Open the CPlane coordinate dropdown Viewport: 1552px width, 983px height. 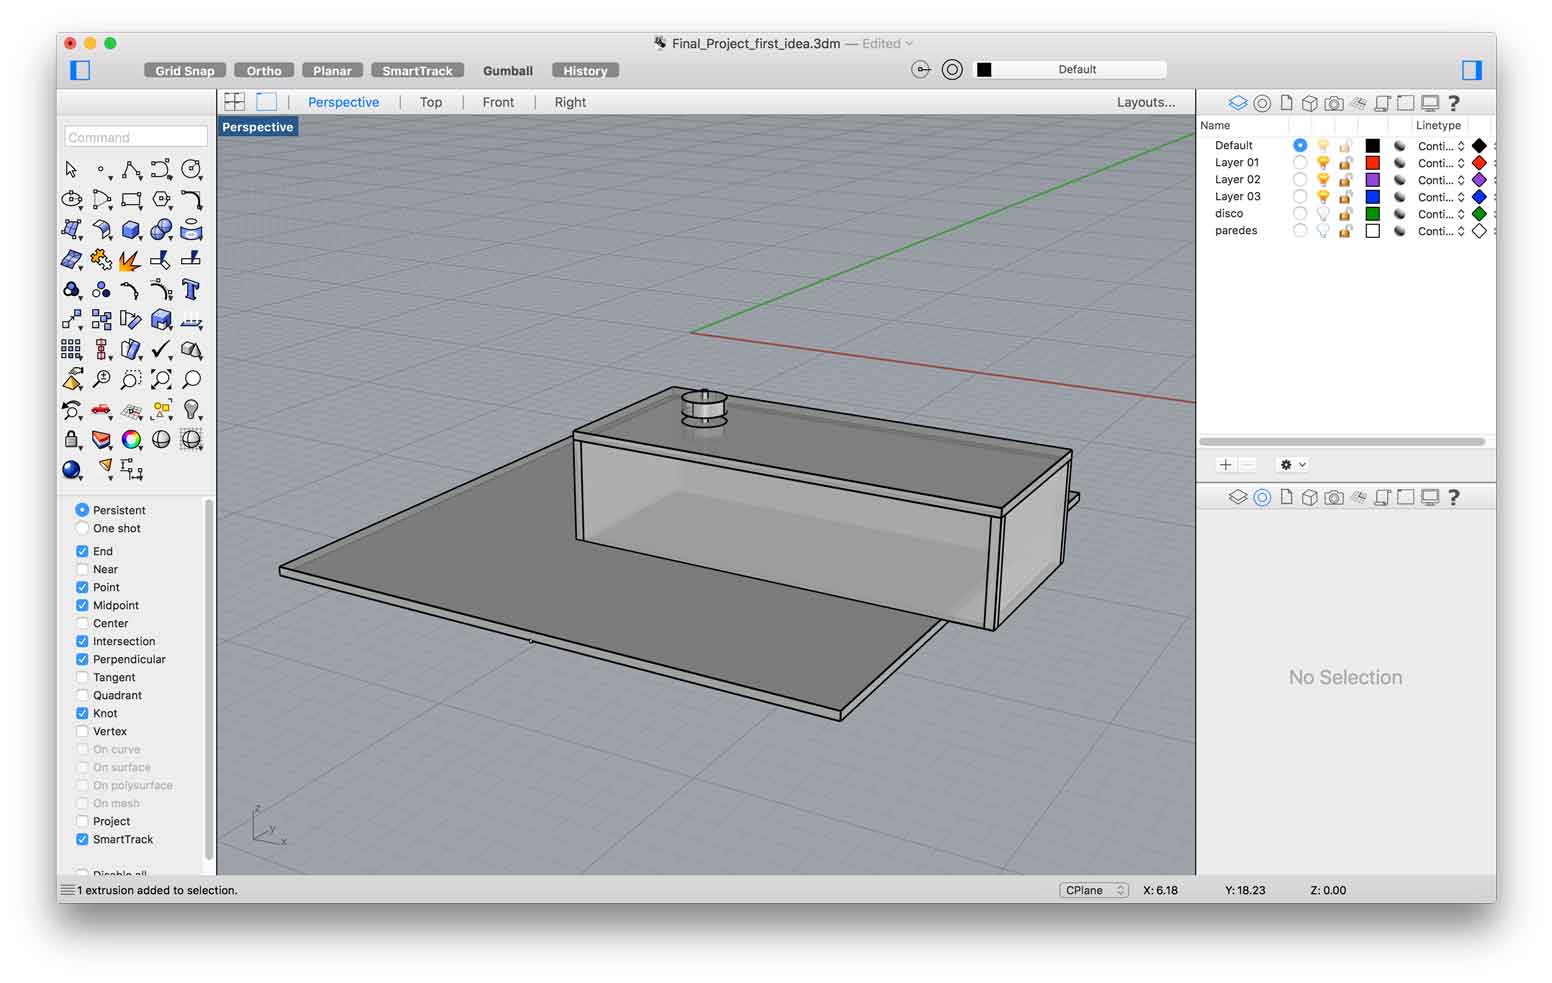point(1094,890)
